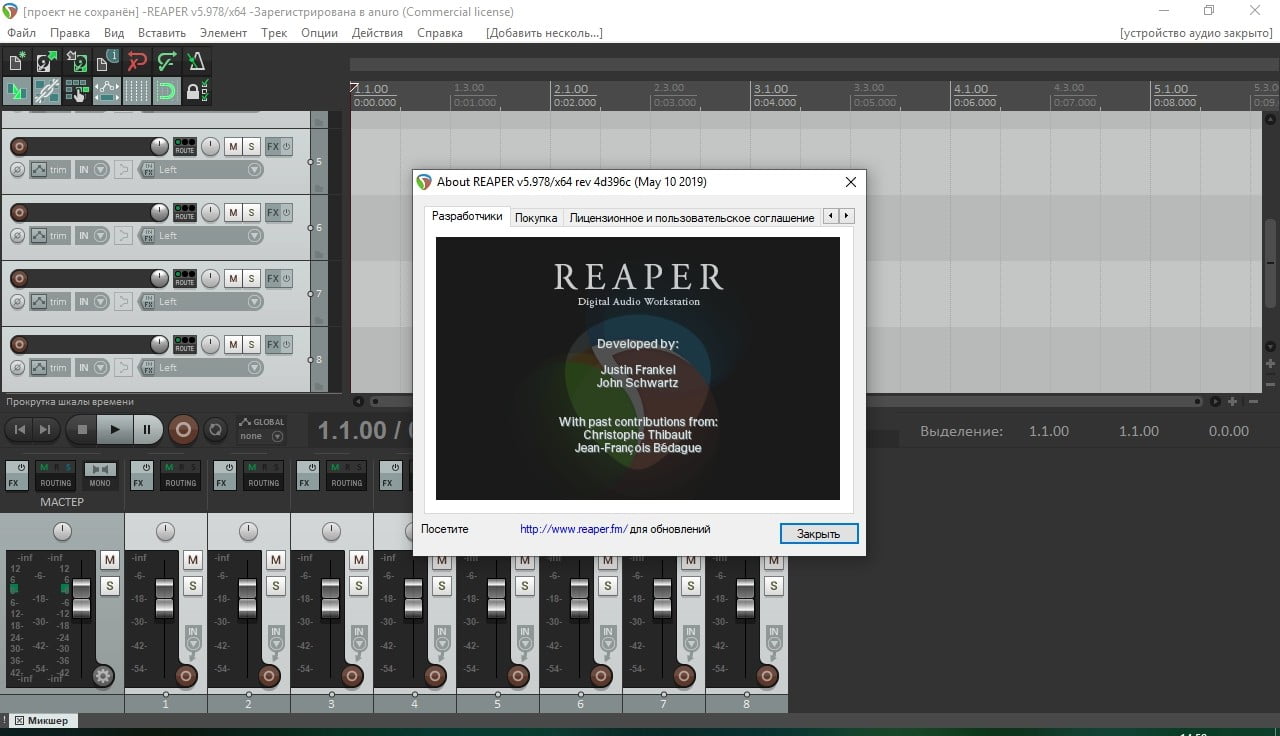Arm mixer channel 2 for recording
The width and height of the screenshot is (1280, 736).
coord(269,676)
